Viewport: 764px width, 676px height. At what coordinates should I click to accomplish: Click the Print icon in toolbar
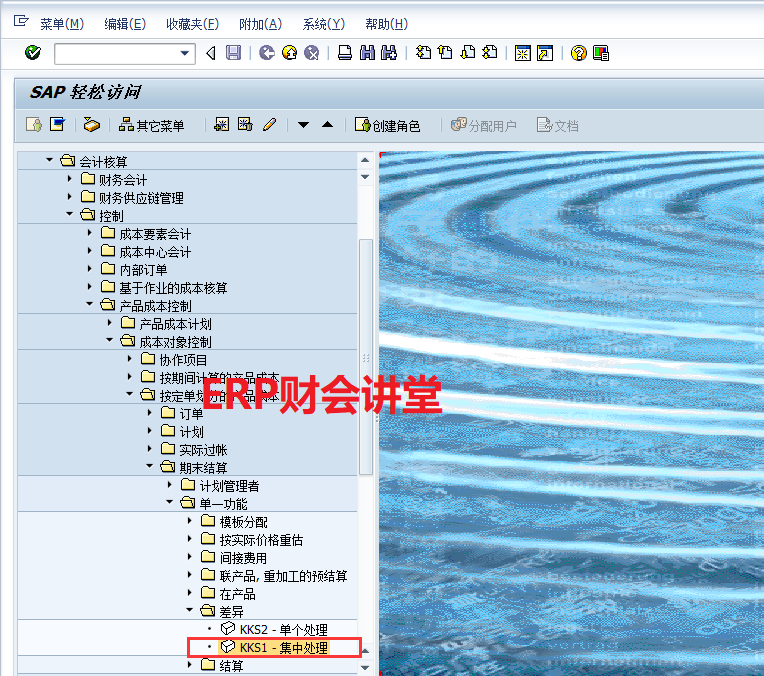[344, 53]
